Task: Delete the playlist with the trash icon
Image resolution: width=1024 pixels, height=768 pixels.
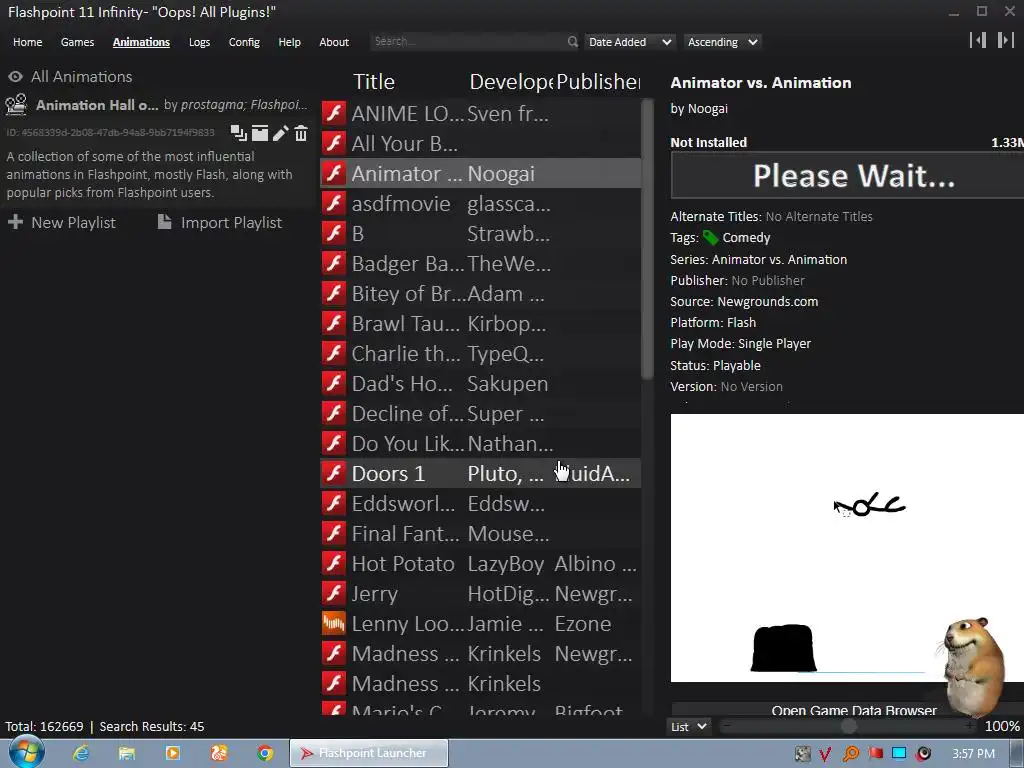Action: pyautogui.click(x=300, y=133)
